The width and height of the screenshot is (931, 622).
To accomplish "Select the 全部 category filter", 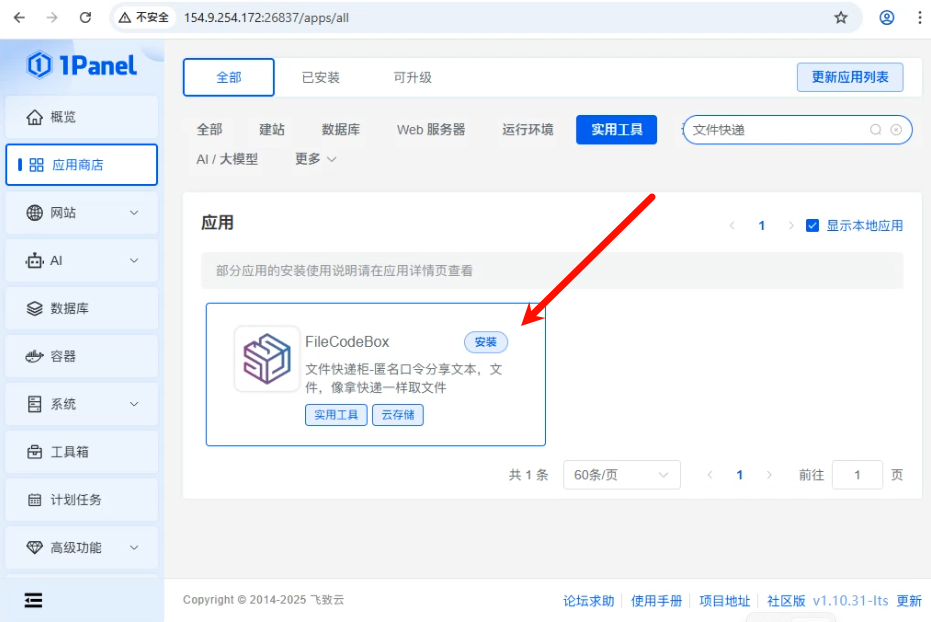I will [x=210, y=129].
